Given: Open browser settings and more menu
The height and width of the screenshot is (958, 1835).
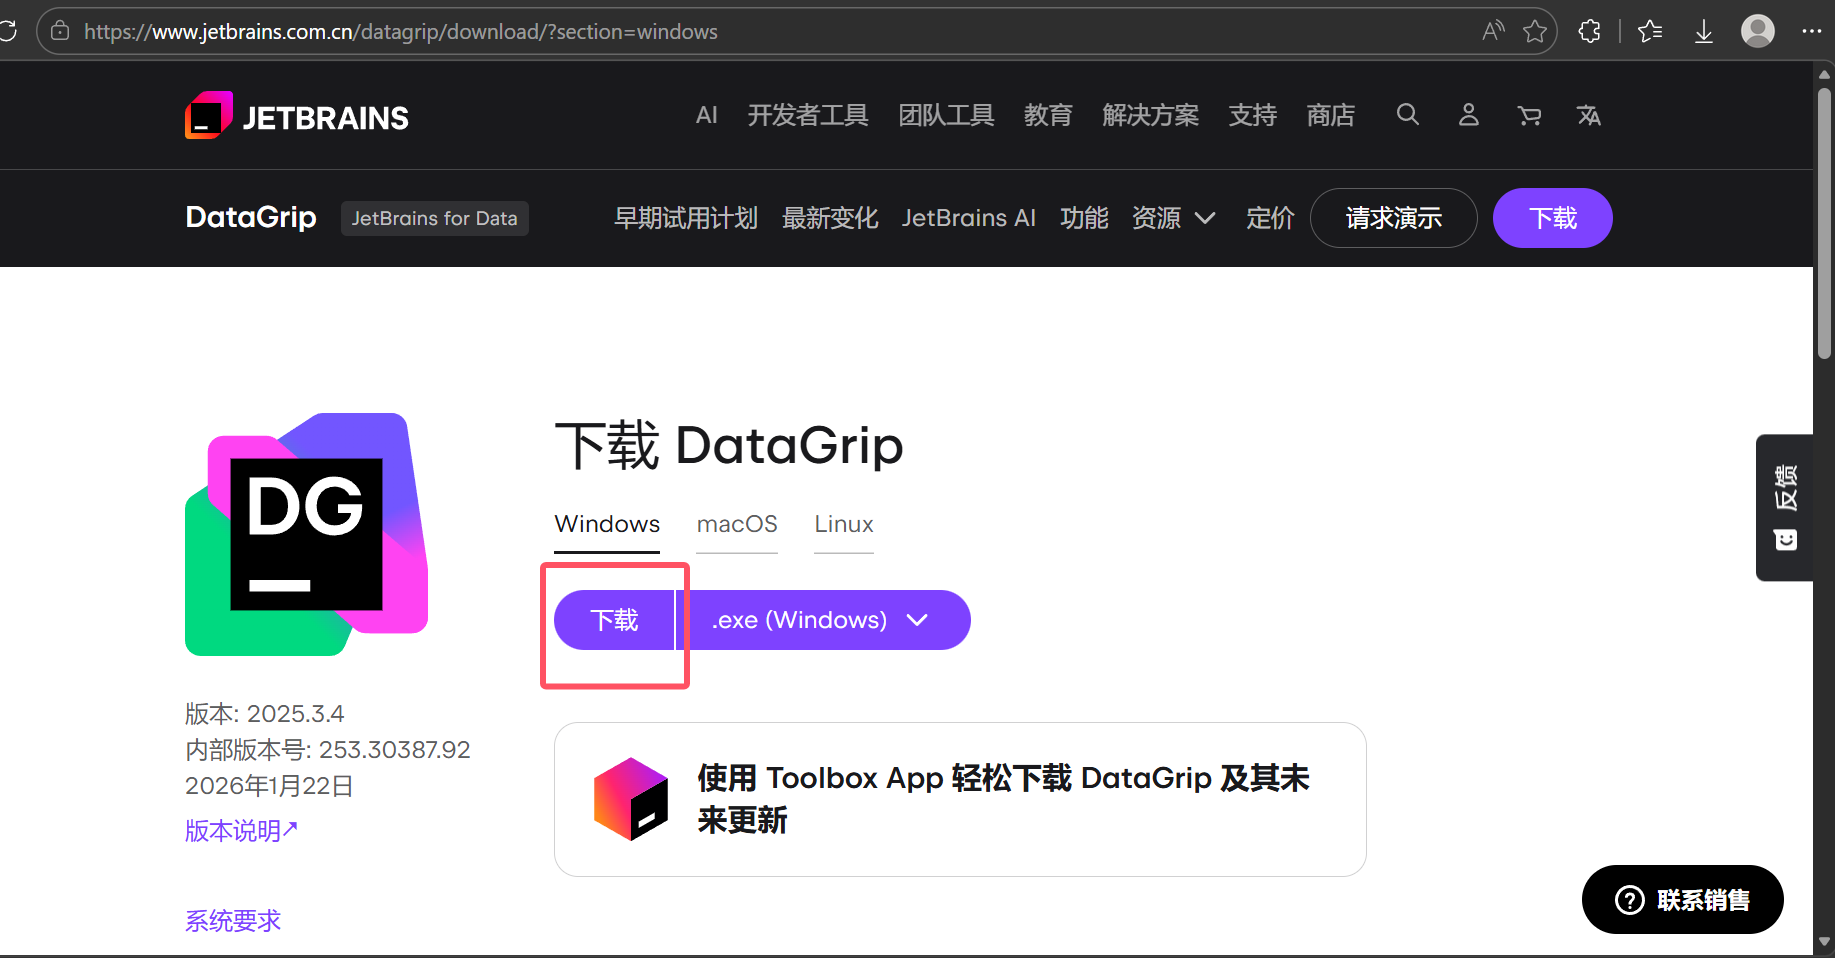Looking at the screenshot, I should (x=1812, y=31).
